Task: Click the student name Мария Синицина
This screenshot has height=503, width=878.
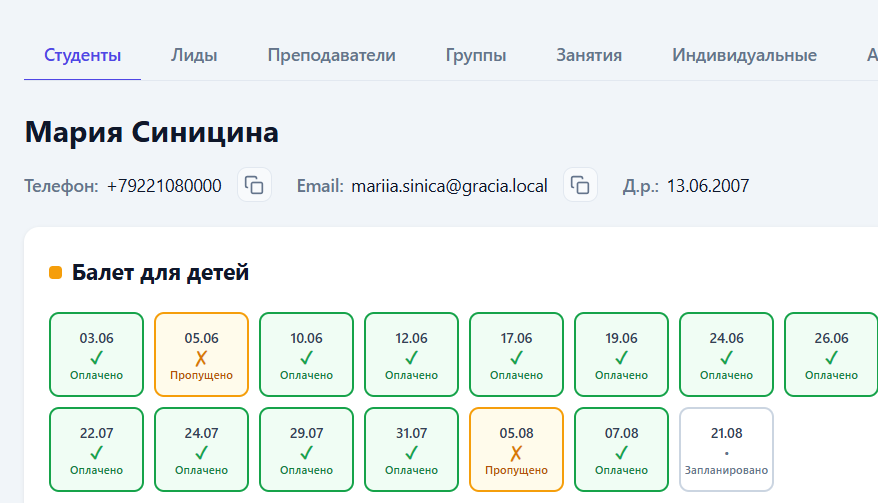Action: 152,133
